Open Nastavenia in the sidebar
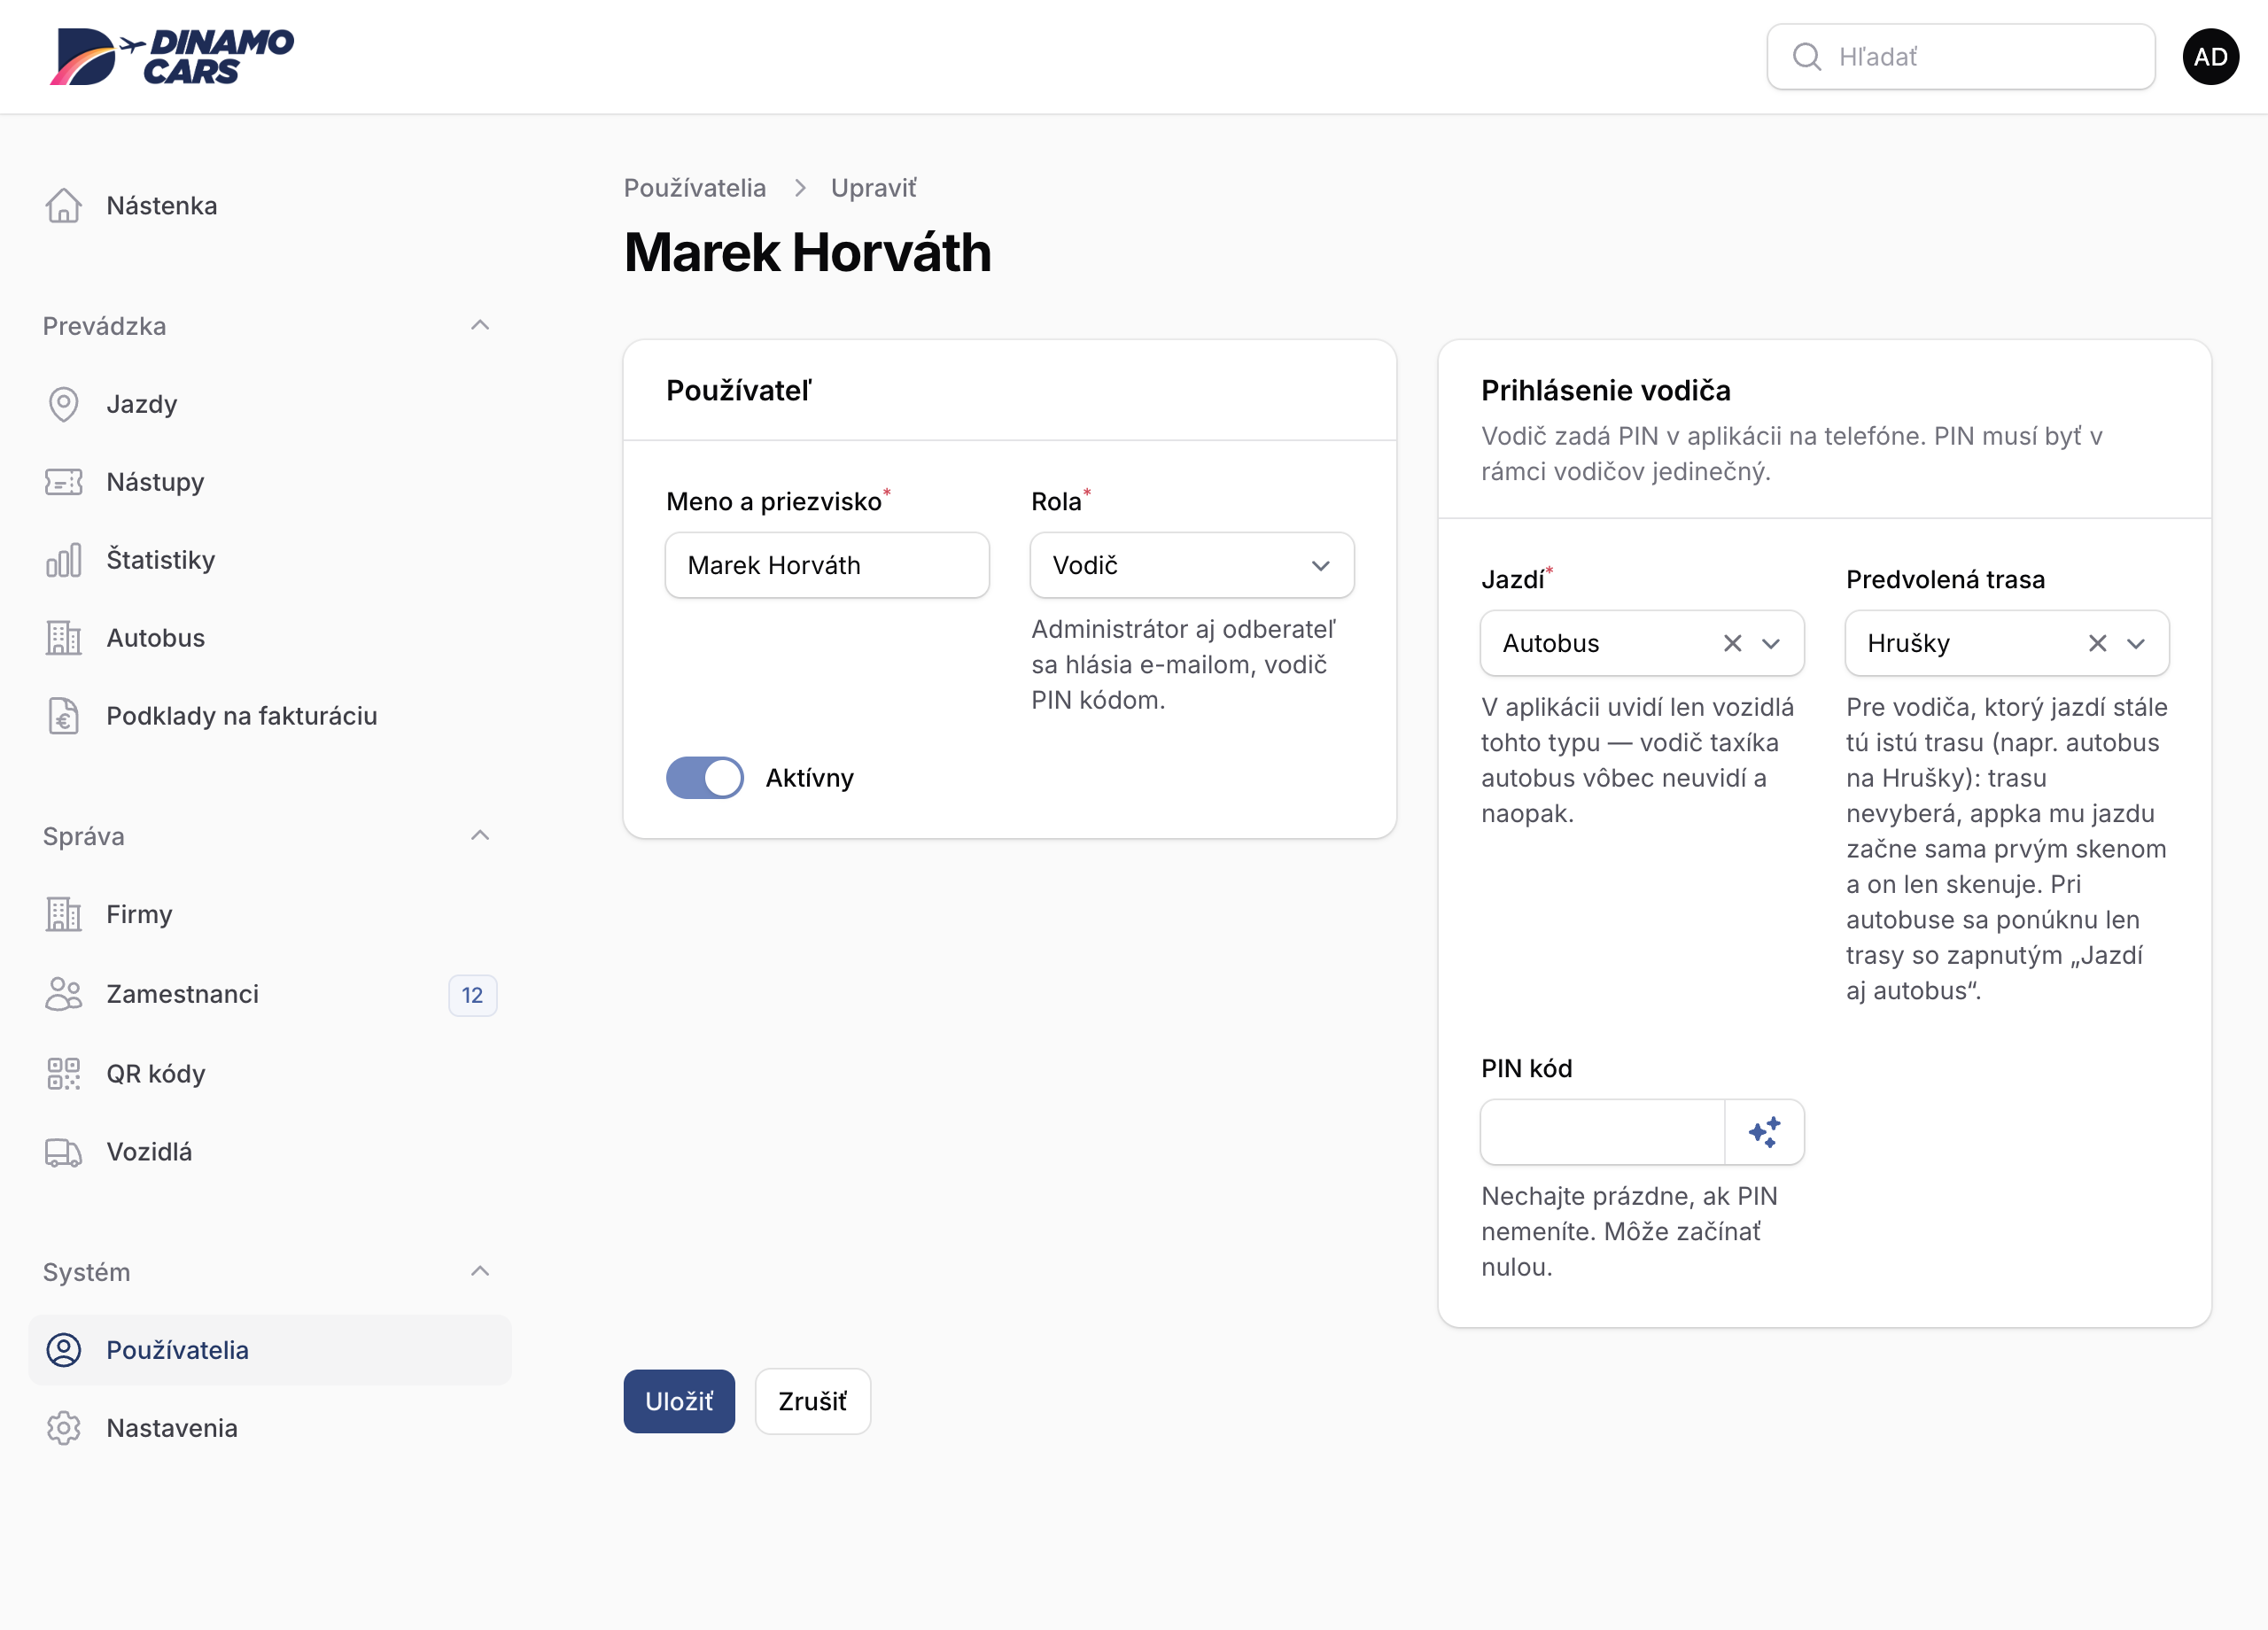This screenshot has width=2268, height=1630. tap(270, 1428)
